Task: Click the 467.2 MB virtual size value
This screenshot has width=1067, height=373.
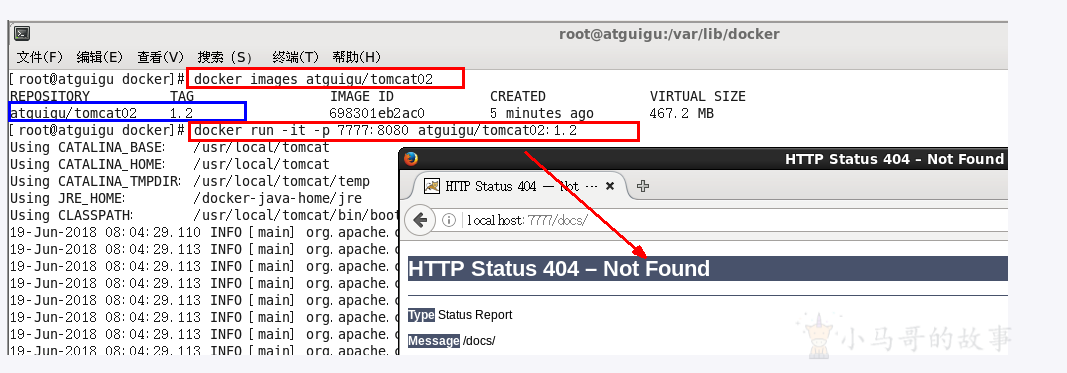Action: pos(682,113)
